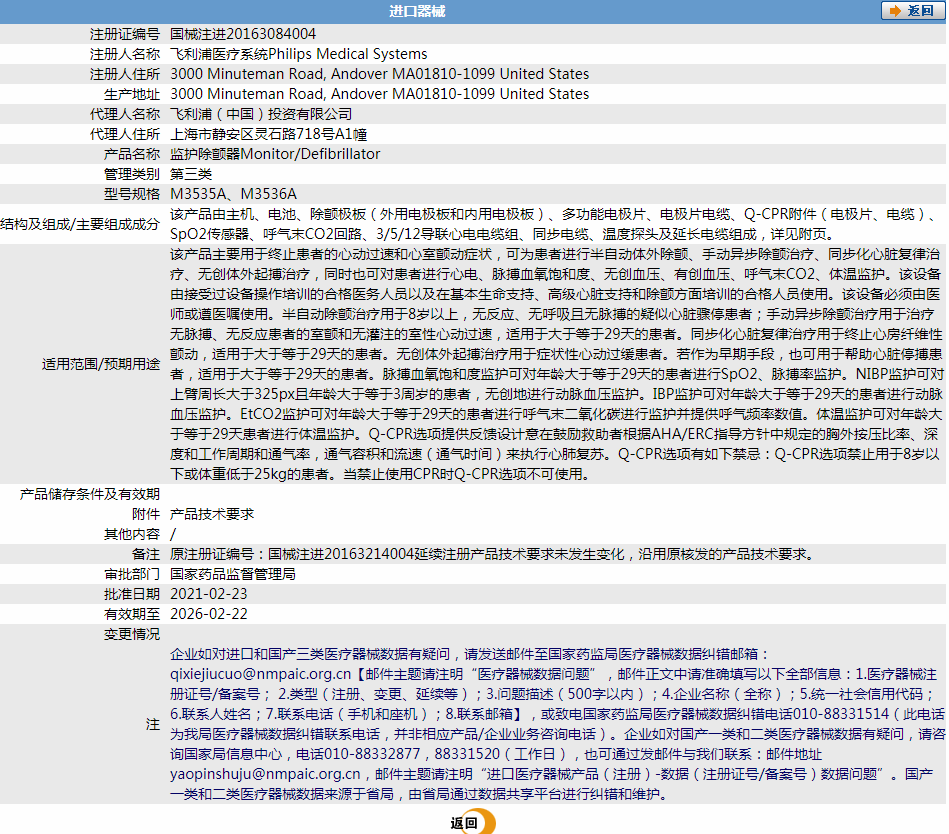
Task: Click the 返回 button at top right
Action: [913, 11]
